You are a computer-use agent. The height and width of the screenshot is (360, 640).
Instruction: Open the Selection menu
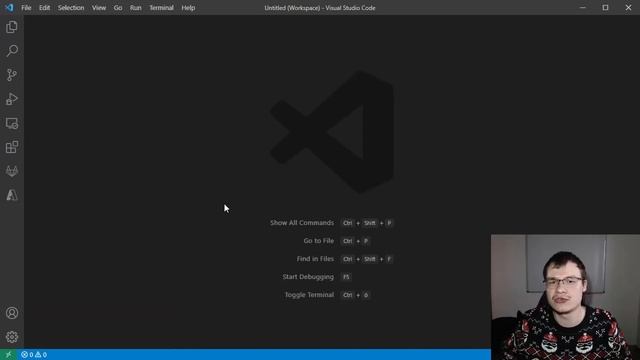[x=71, y=8]
